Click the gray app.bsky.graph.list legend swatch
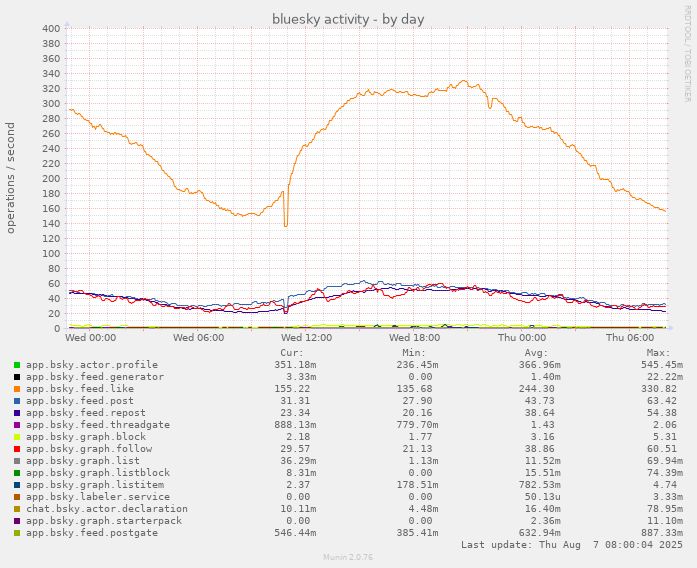 click(x=17, y=461)
